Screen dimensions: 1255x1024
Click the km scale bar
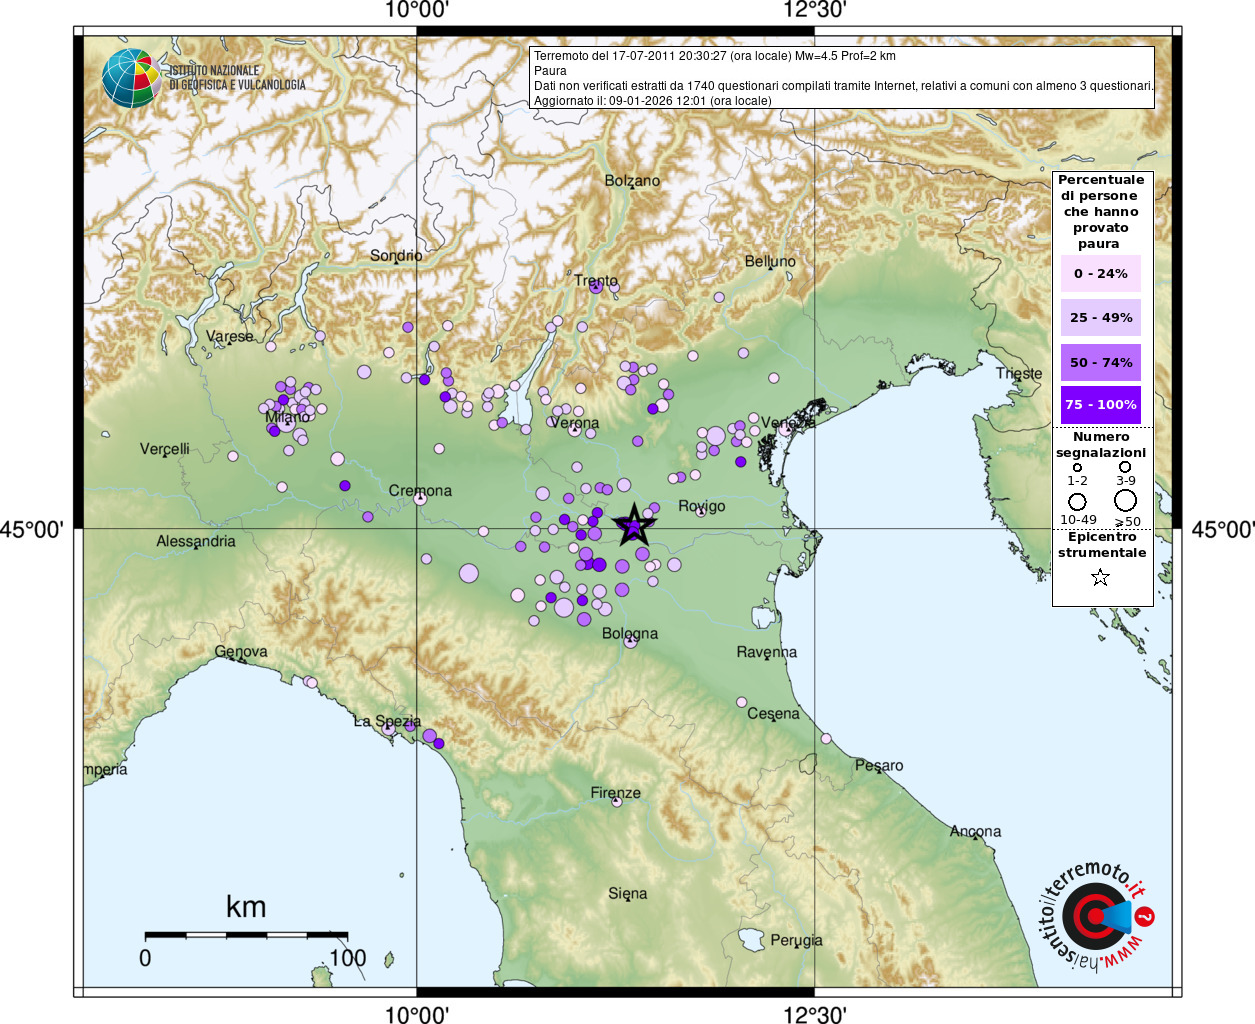246,935
